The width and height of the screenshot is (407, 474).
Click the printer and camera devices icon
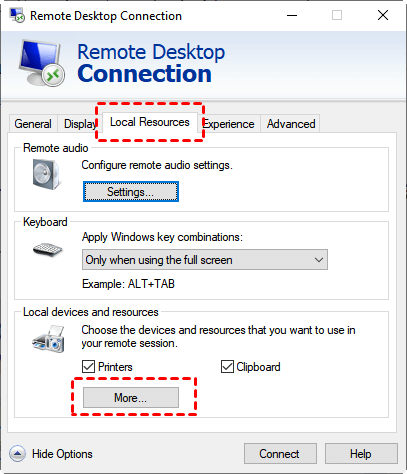48,339
